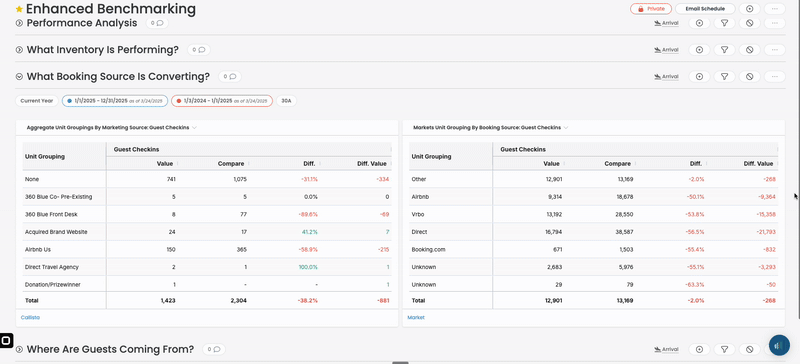Select the Acquired Brand Website row label
The height and width of the screenshot is (364, 800).
coord(56,232)
